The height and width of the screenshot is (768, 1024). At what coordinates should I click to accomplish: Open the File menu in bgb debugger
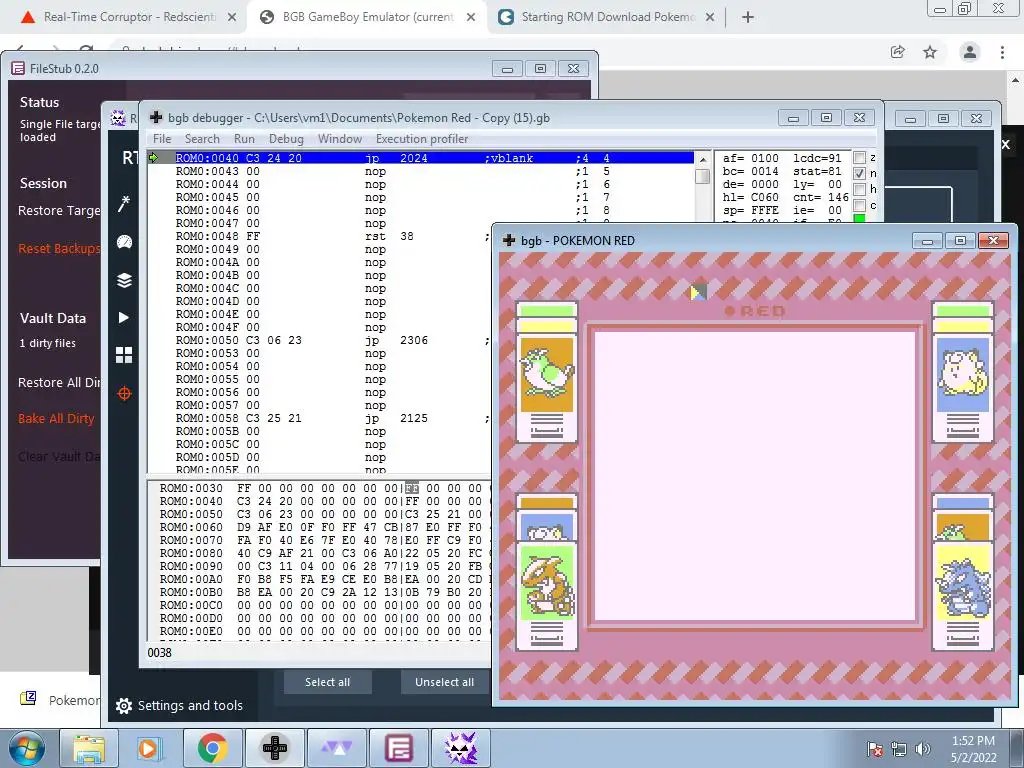(x=162, y=138)
